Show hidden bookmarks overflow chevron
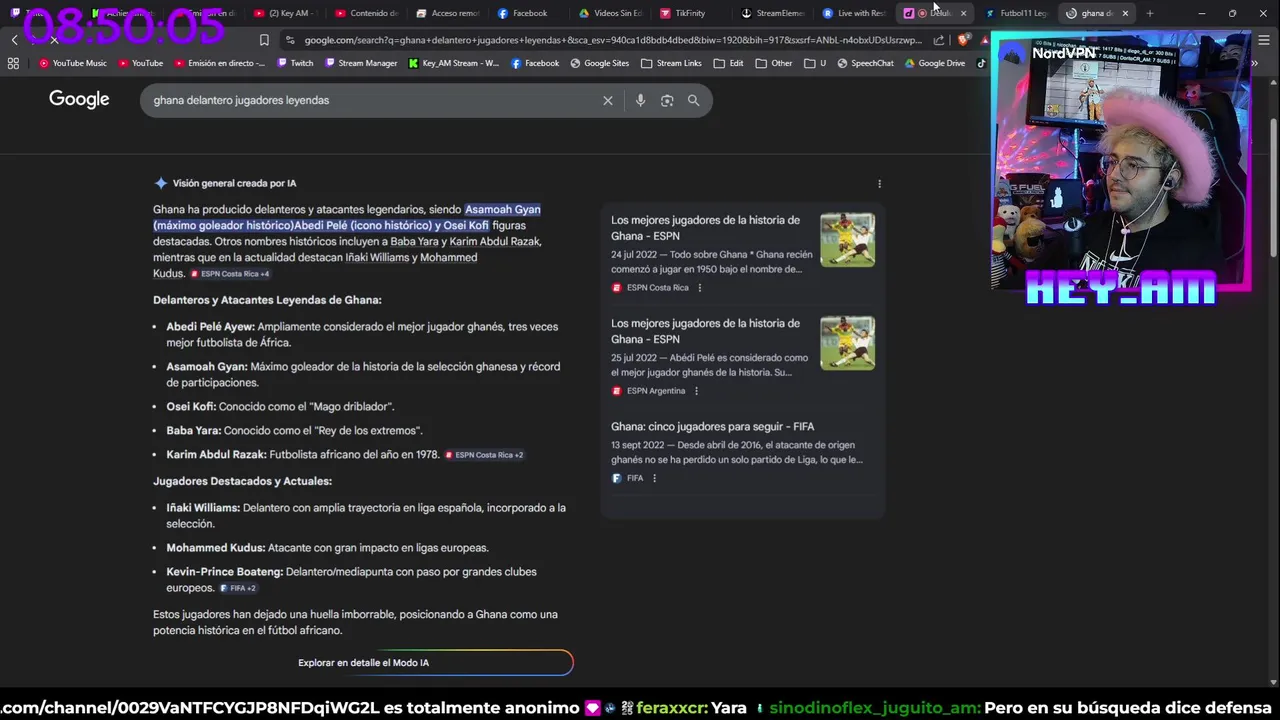This screenshot has width=1280, height=720. pos(1254,63)
